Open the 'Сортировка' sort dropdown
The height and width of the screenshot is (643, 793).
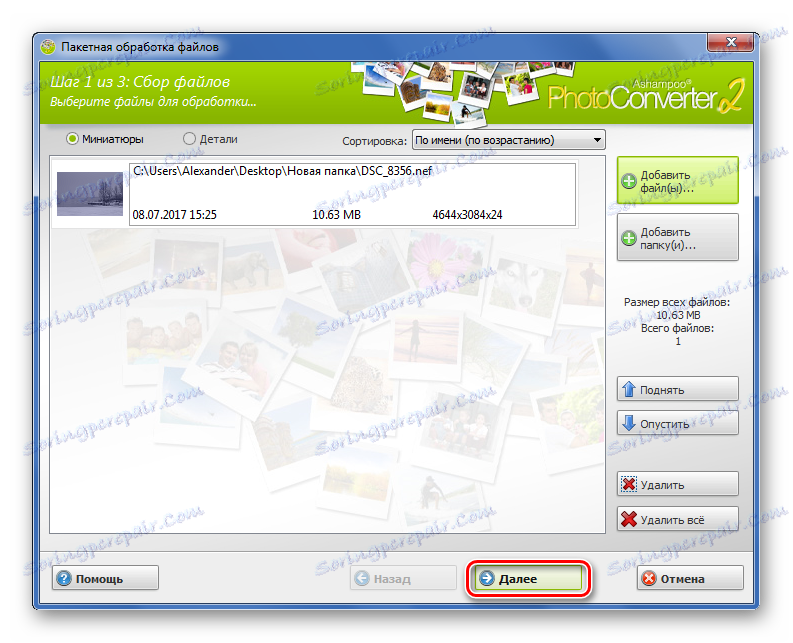pos(509,140)
